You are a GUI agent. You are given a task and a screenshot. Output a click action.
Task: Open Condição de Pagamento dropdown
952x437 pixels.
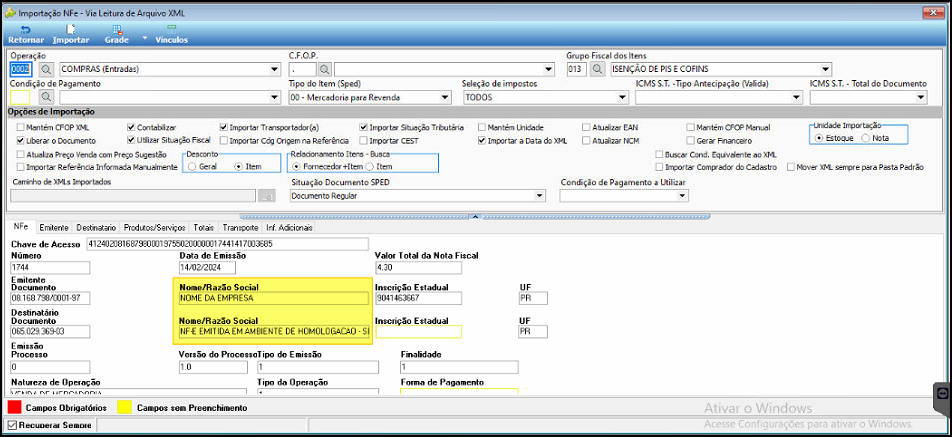click(274, 97)
